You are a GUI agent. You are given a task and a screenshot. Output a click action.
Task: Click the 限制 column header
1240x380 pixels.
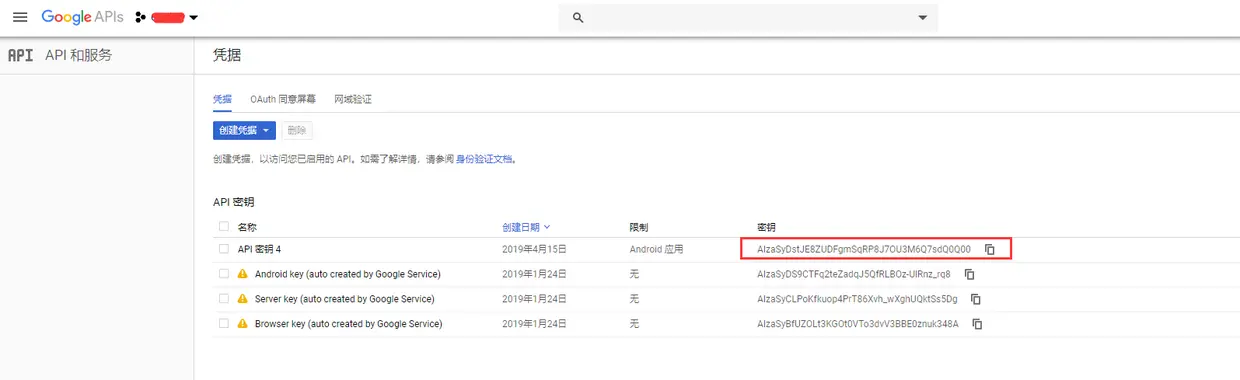pos(639,227)
